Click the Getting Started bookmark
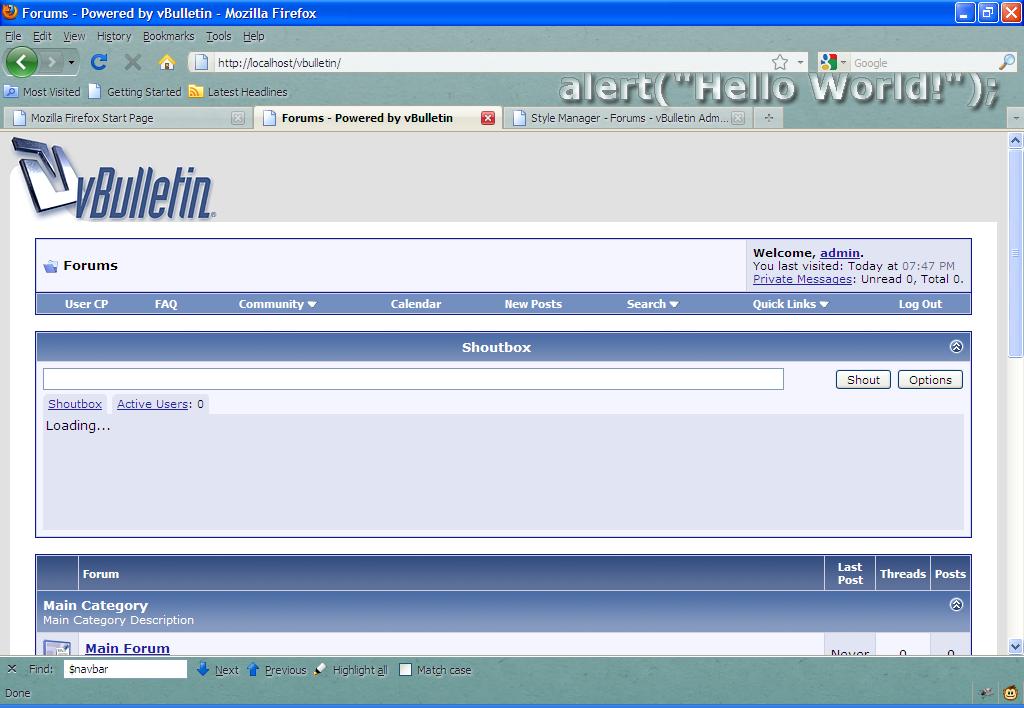This screenshot has width=1024, height=708. click(x=135, y=91)
